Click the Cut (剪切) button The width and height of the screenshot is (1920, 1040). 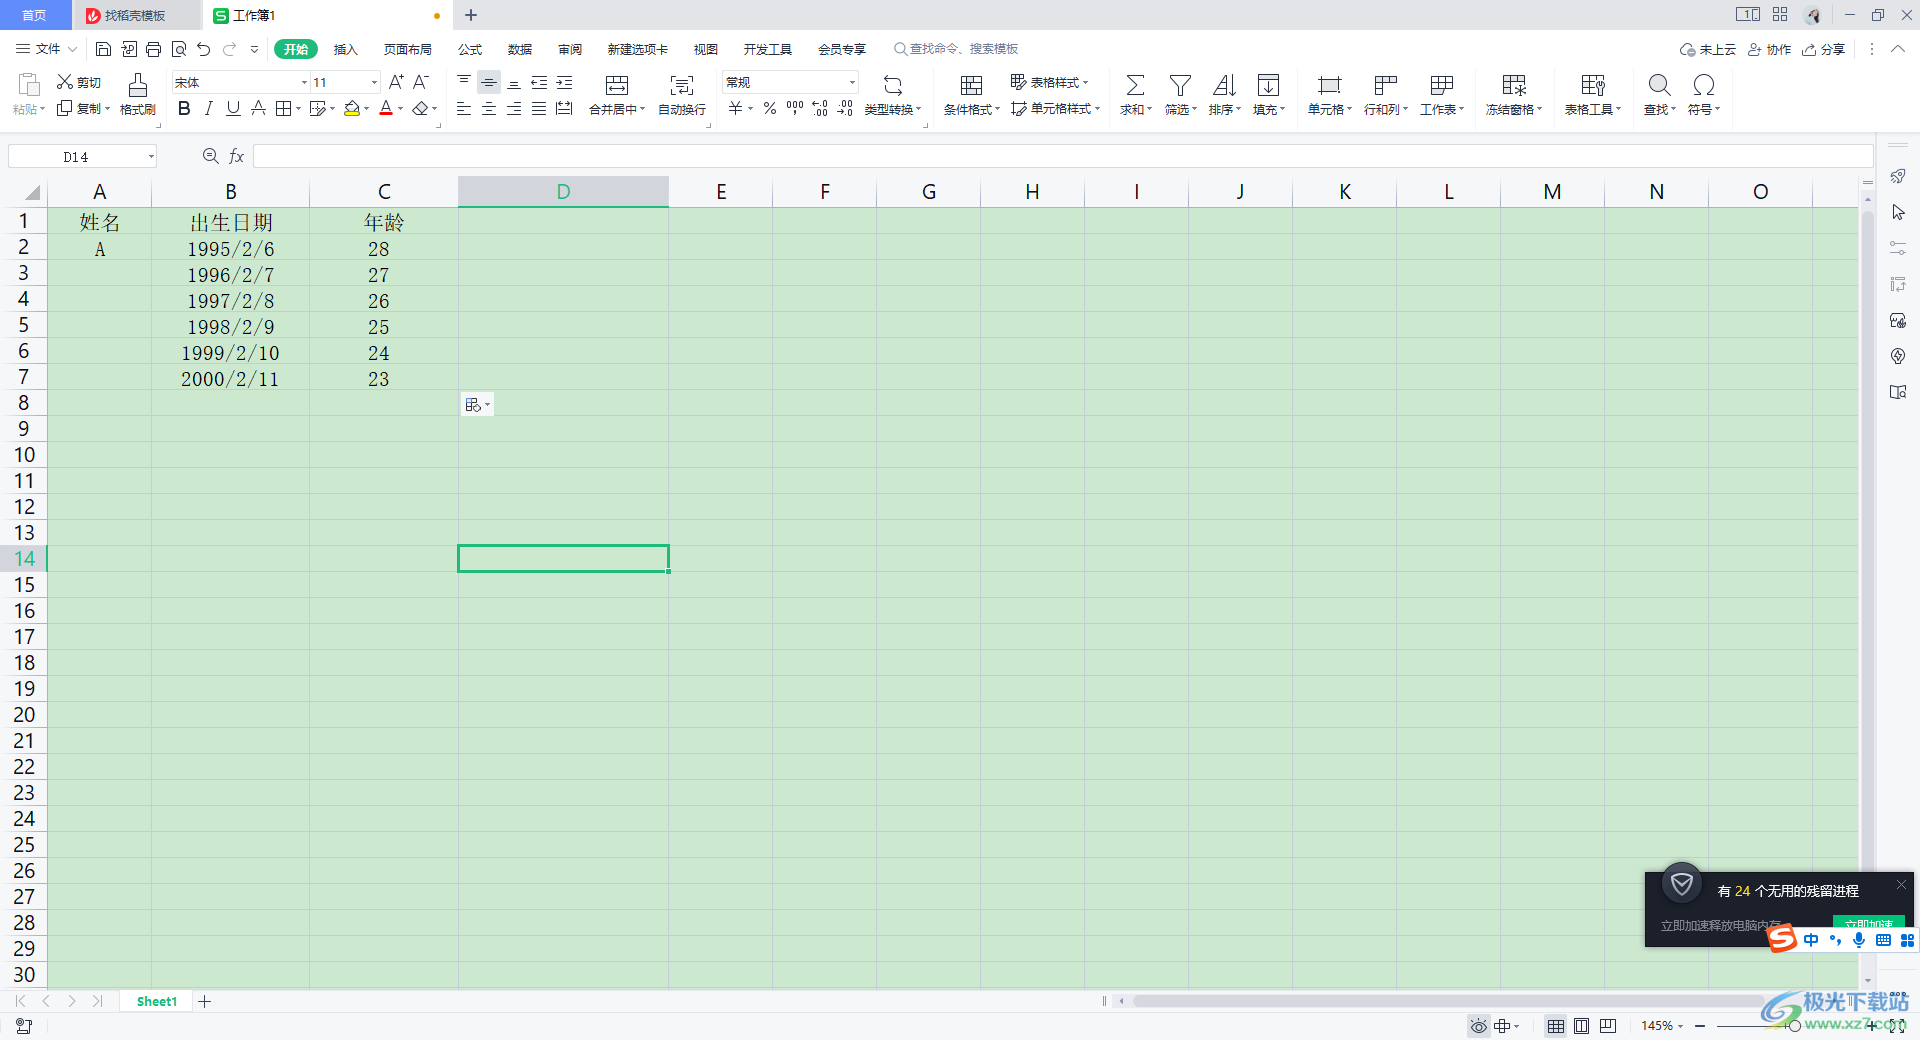[79, 82]
